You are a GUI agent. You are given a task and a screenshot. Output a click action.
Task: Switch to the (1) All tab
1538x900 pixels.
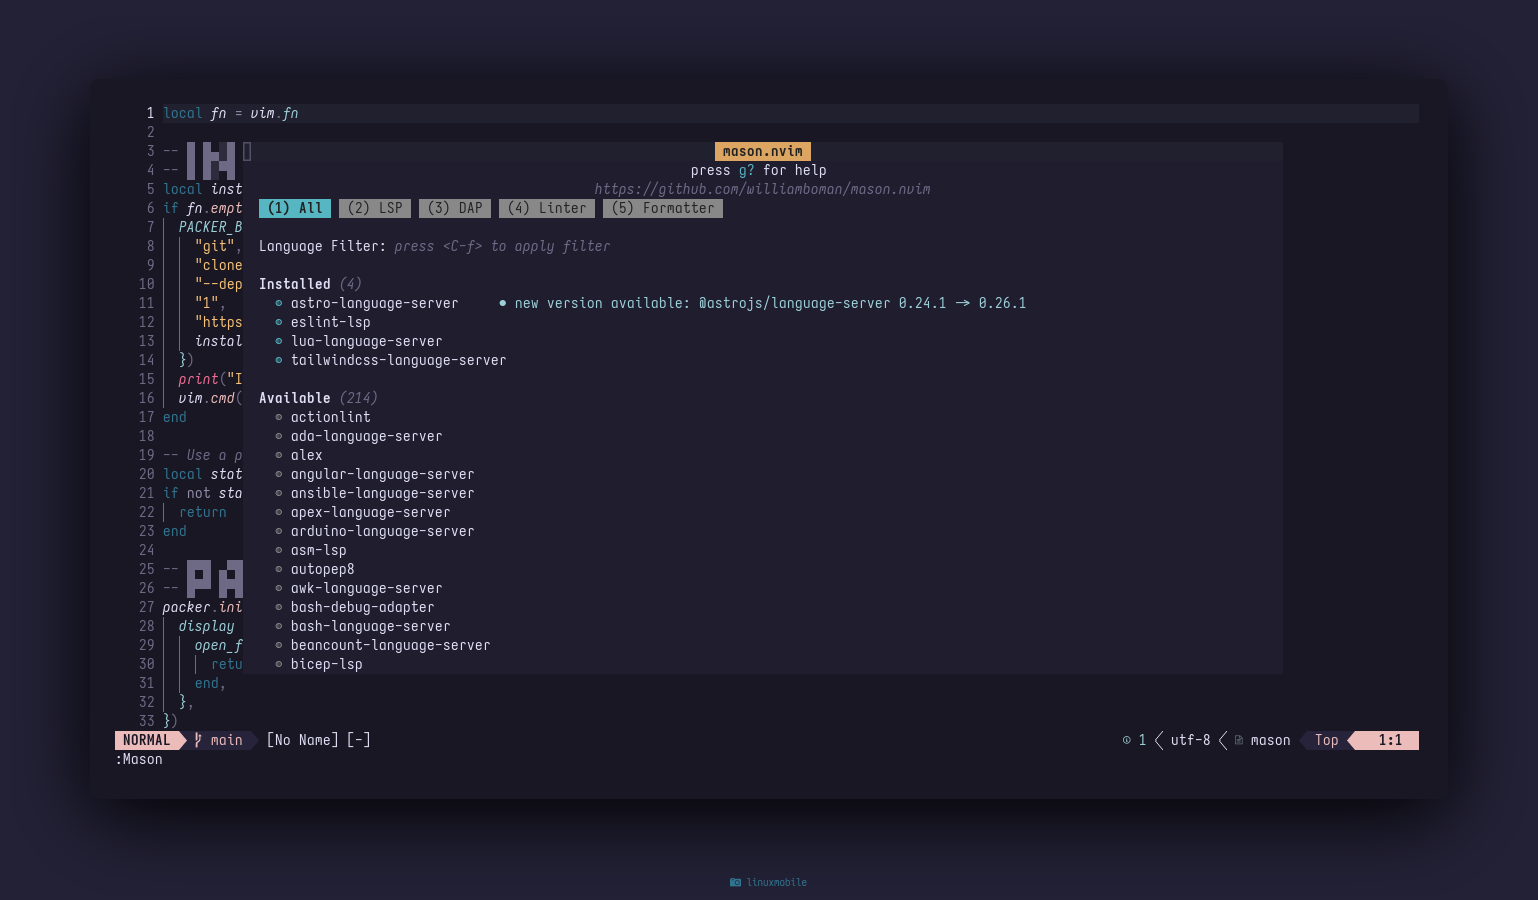[x=295, y=208]
